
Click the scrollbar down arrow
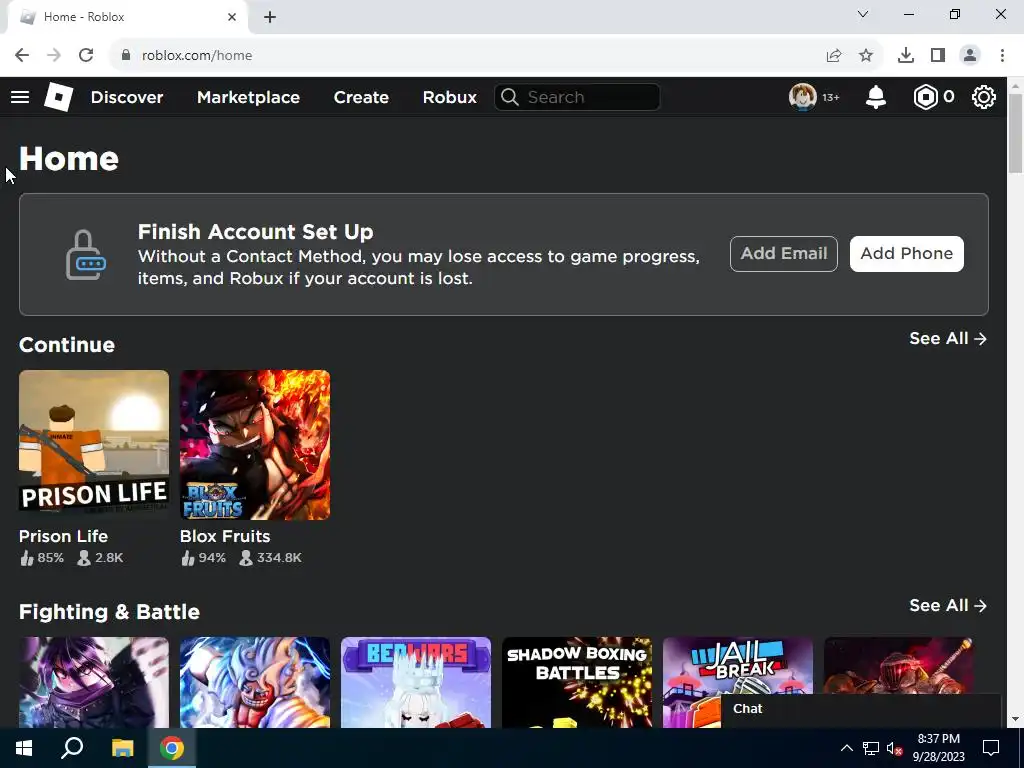click(1016, 720)
